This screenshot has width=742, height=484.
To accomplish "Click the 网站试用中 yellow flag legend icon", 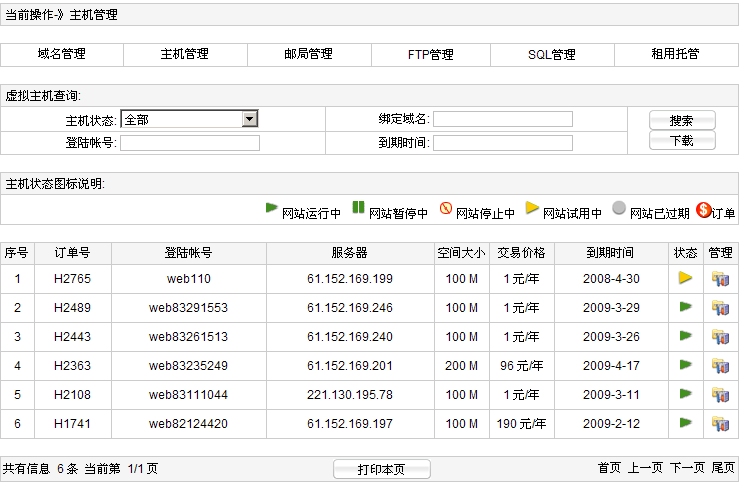I will pos(532,207).
